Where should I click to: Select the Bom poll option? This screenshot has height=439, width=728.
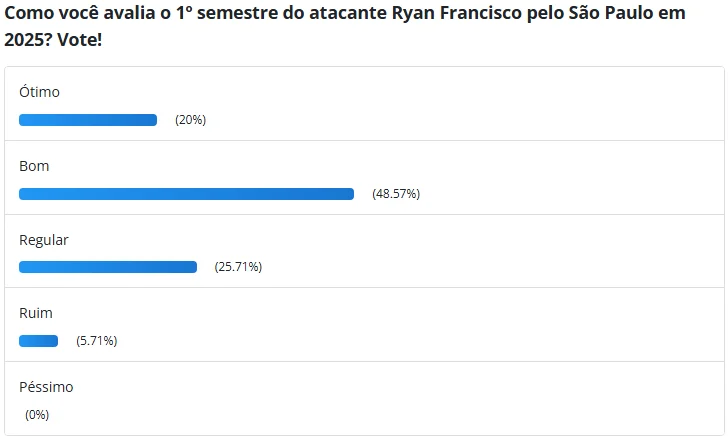(x=34, y=166)
